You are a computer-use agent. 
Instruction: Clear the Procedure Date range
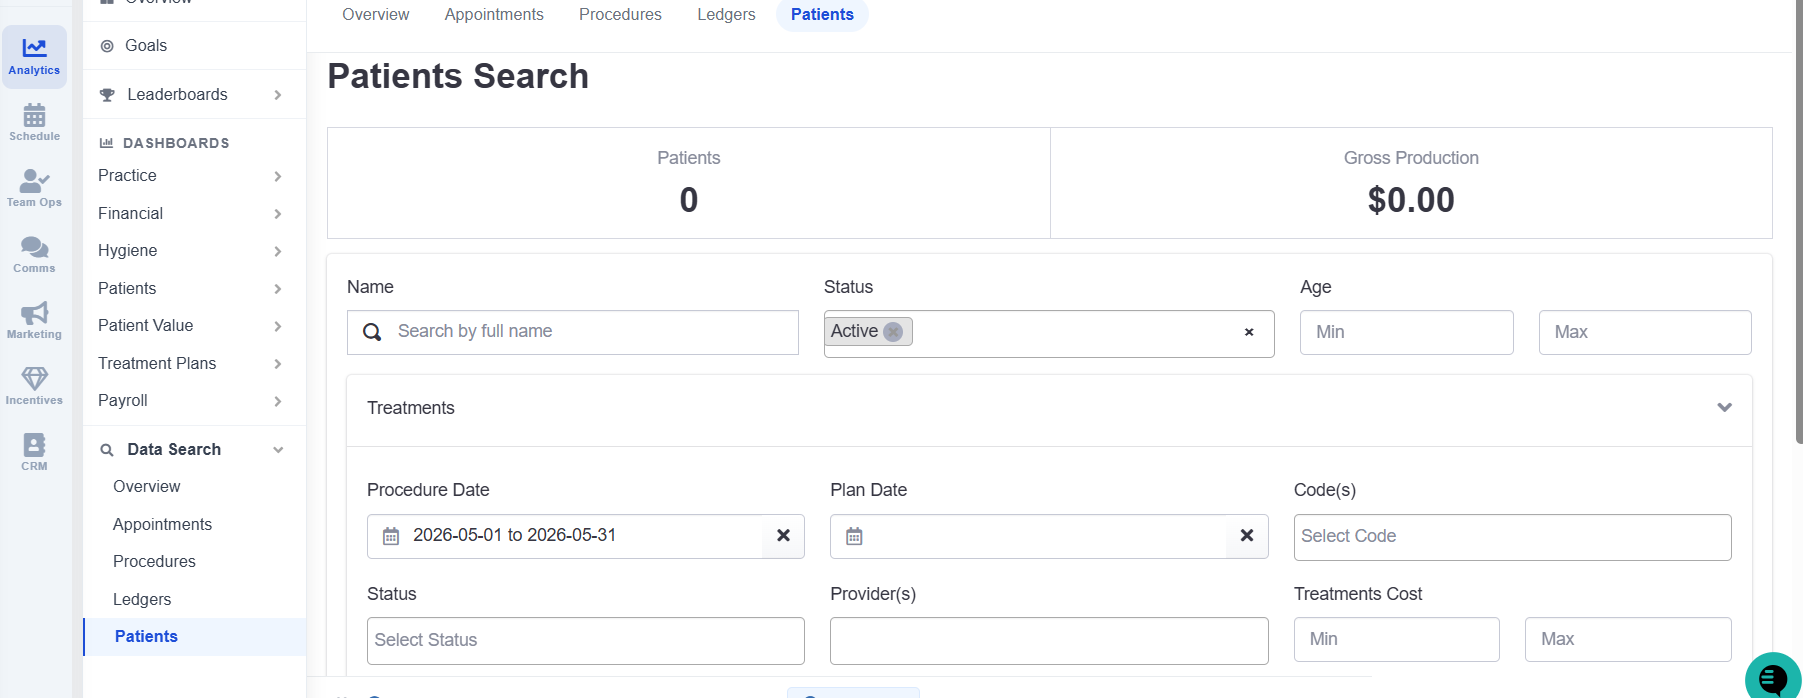coord(783,536)
